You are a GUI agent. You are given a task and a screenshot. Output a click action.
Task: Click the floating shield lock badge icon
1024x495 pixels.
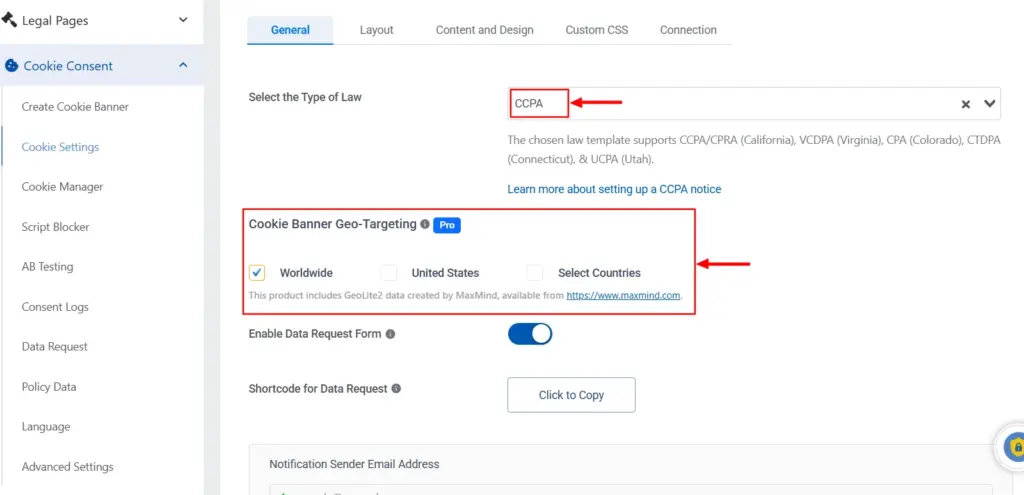(1016, 447)
